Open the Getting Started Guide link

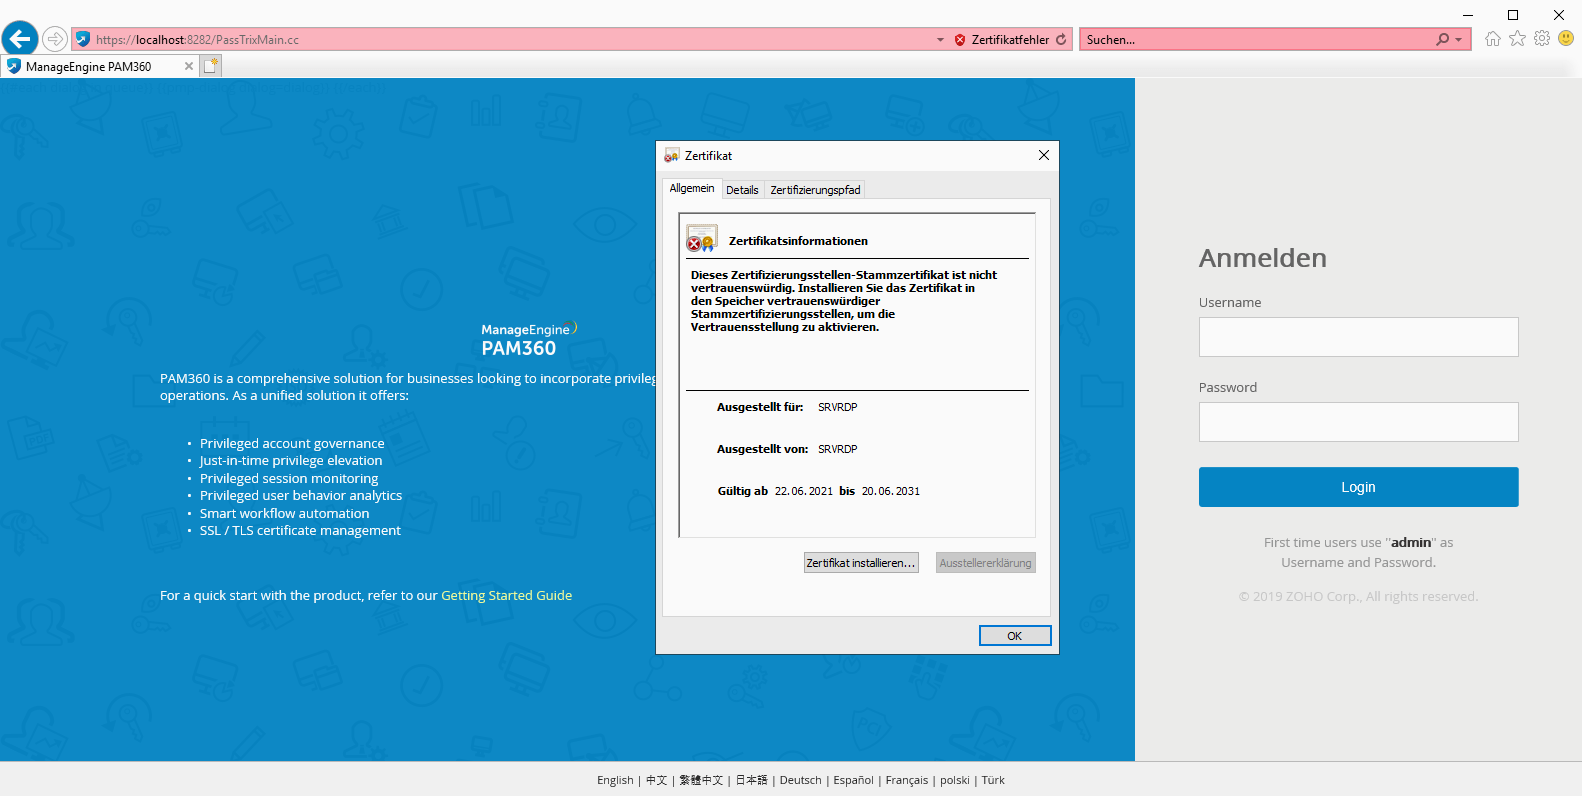(506, 595)
